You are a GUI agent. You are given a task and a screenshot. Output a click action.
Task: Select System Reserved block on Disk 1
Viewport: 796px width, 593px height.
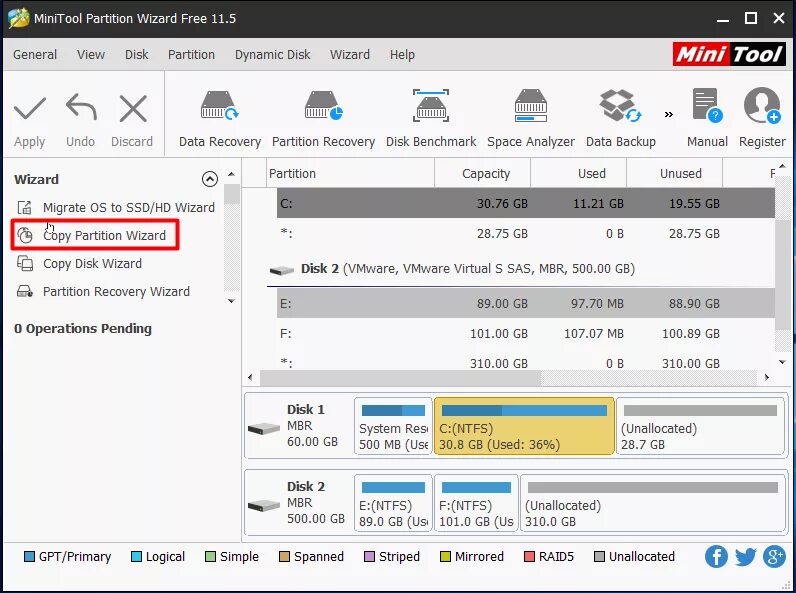(393, 426)
